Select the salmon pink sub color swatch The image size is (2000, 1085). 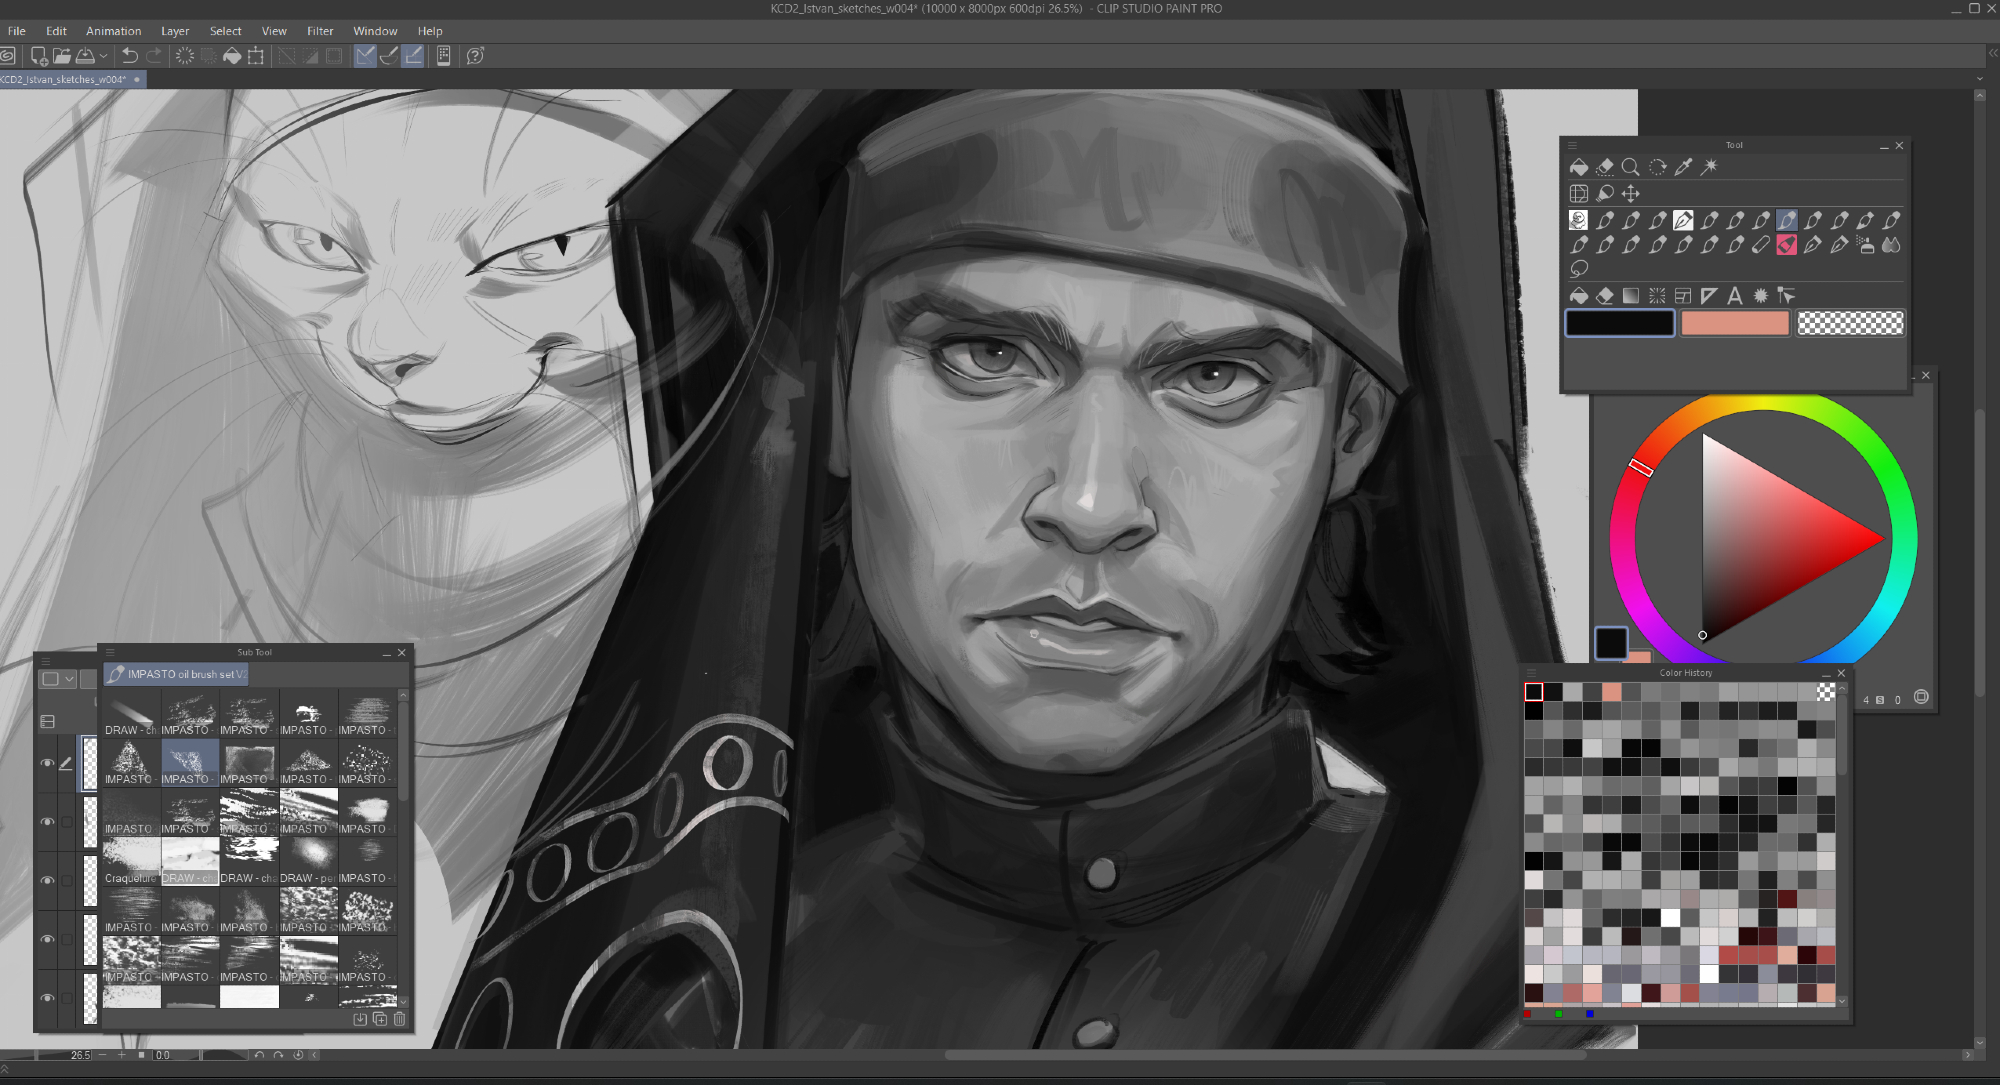(1734, 323)
